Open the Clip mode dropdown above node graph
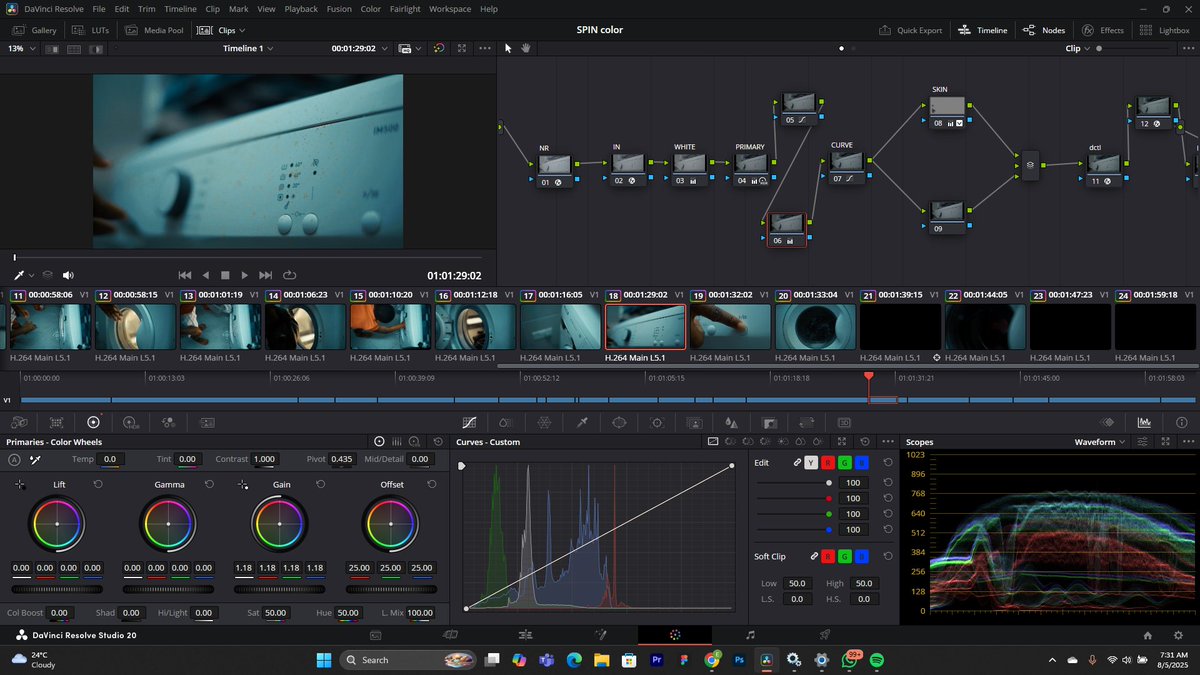 [1078, 48]
